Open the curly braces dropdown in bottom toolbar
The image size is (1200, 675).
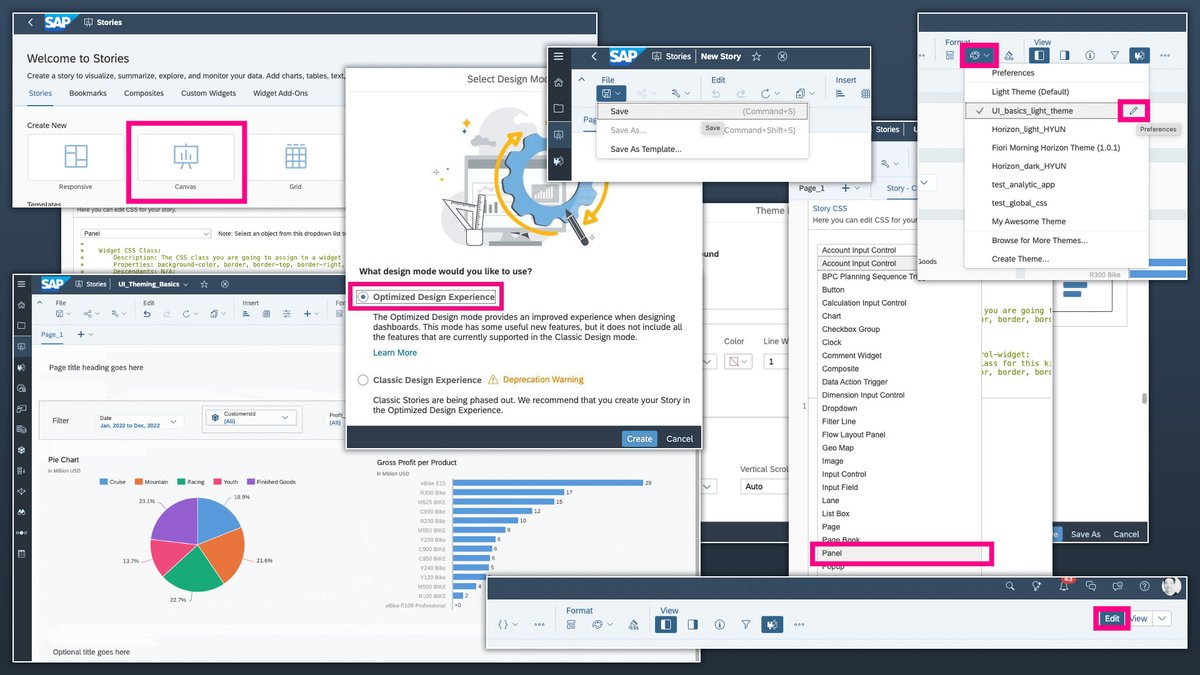[x=508, y=624]
